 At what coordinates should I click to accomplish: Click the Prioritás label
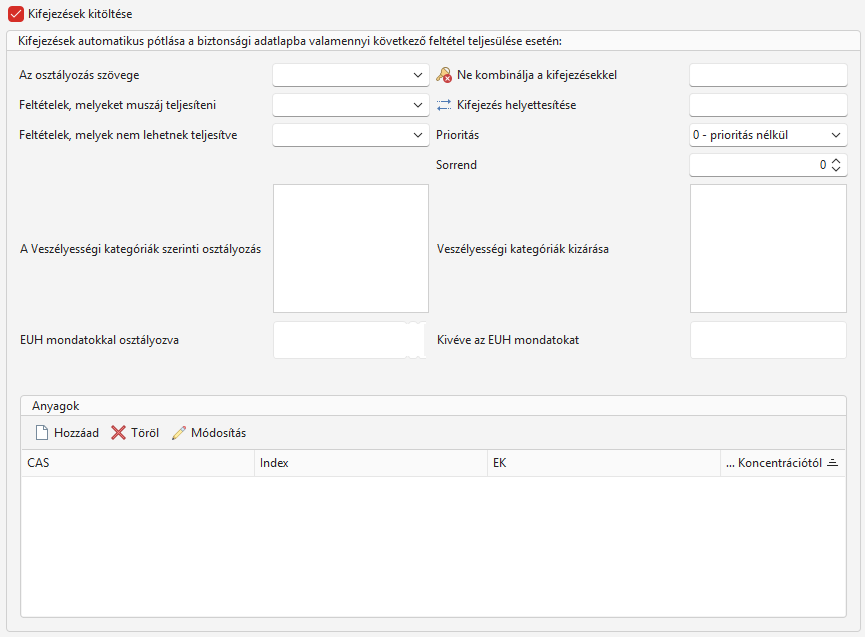[x=457, y=135]
